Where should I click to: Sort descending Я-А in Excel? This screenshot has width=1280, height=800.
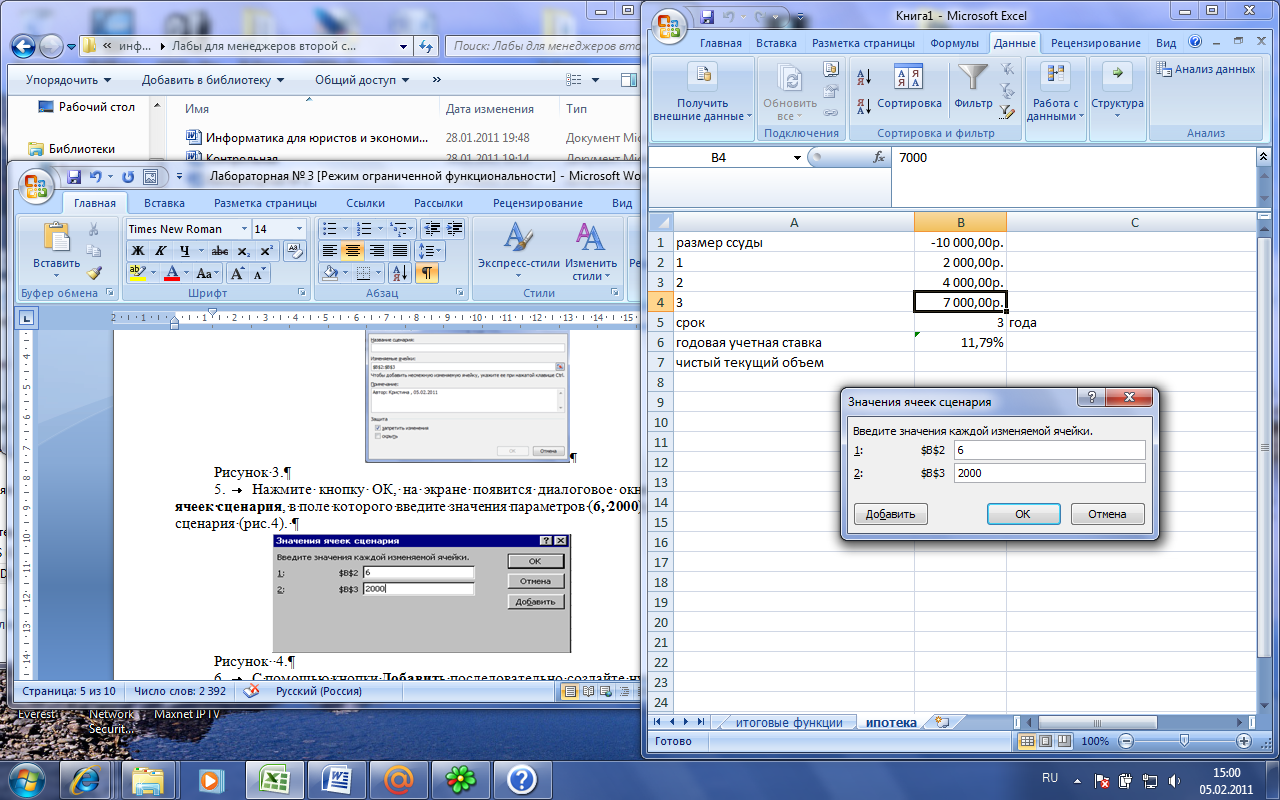pos(865,105)
